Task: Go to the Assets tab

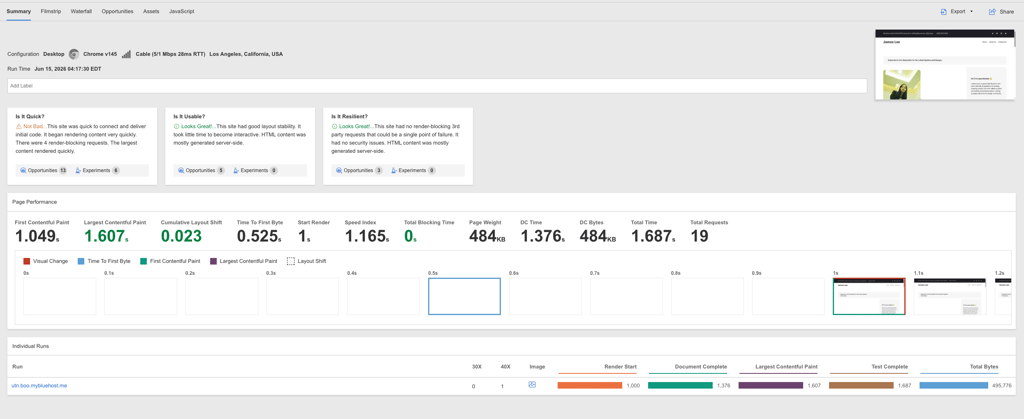Action: click(x=152, y=11)
